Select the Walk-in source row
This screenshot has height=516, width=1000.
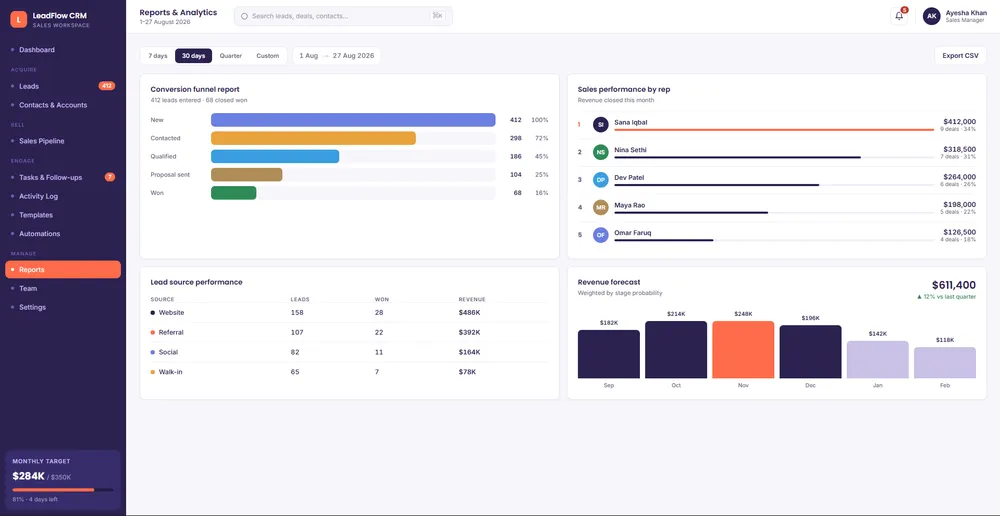[349, 372]
